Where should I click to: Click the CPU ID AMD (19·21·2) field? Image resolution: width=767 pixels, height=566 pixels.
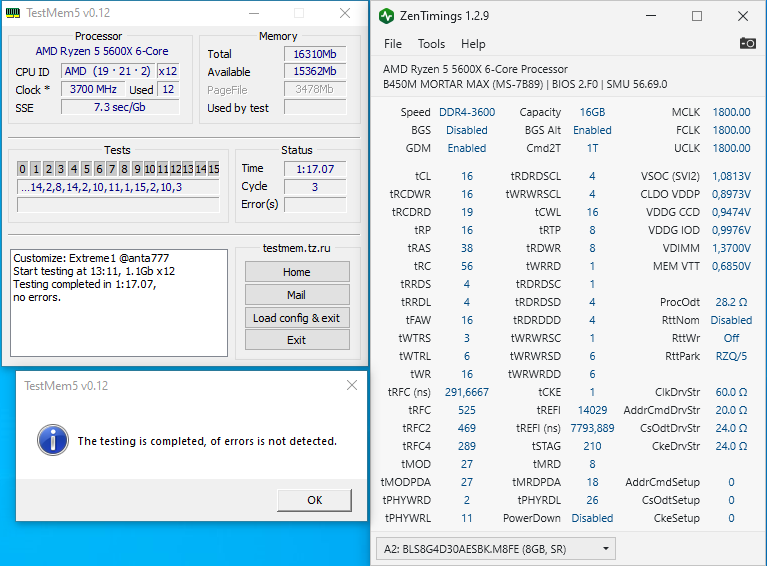pyautogui.click(x=108, y=71)
